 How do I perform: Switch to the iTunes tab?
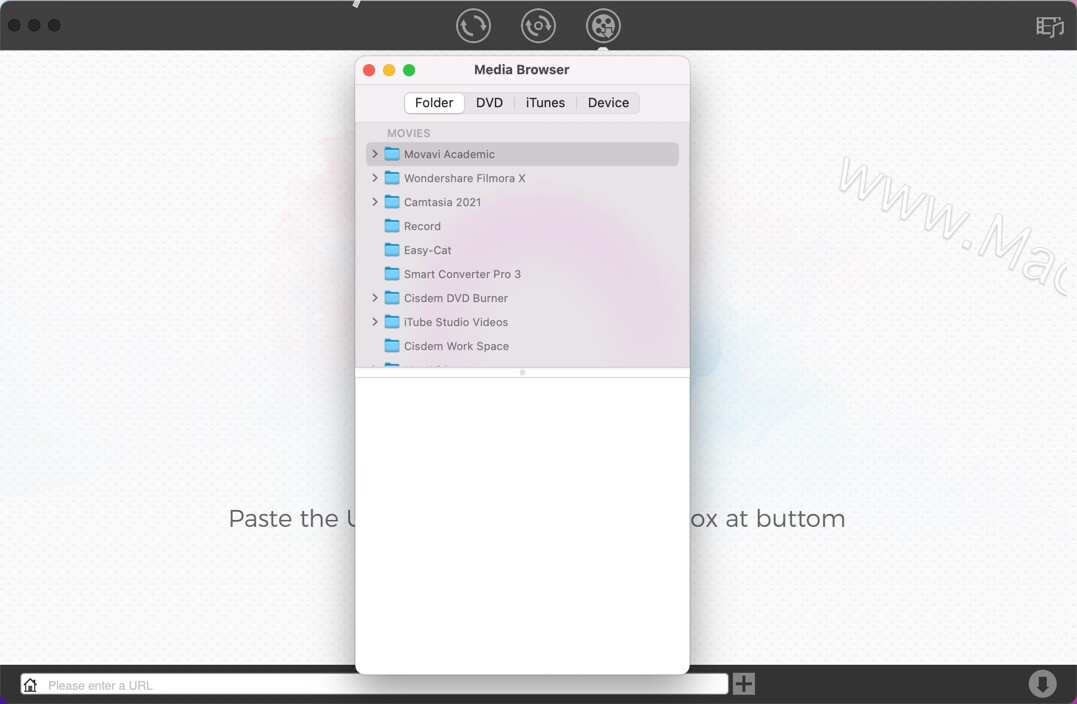pos(545,103)
